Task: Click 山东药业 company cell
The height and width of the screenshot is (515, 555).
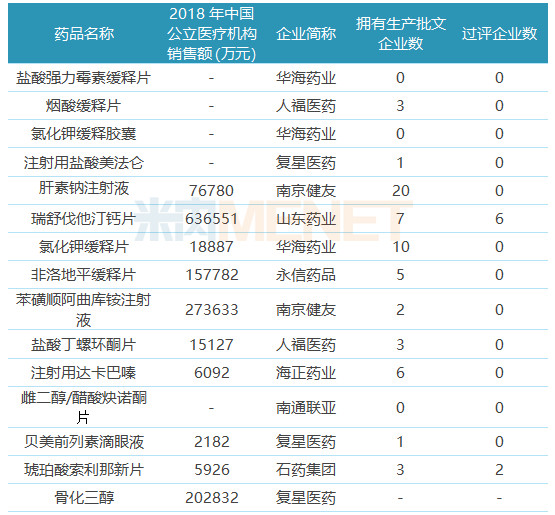Action: 306,219
